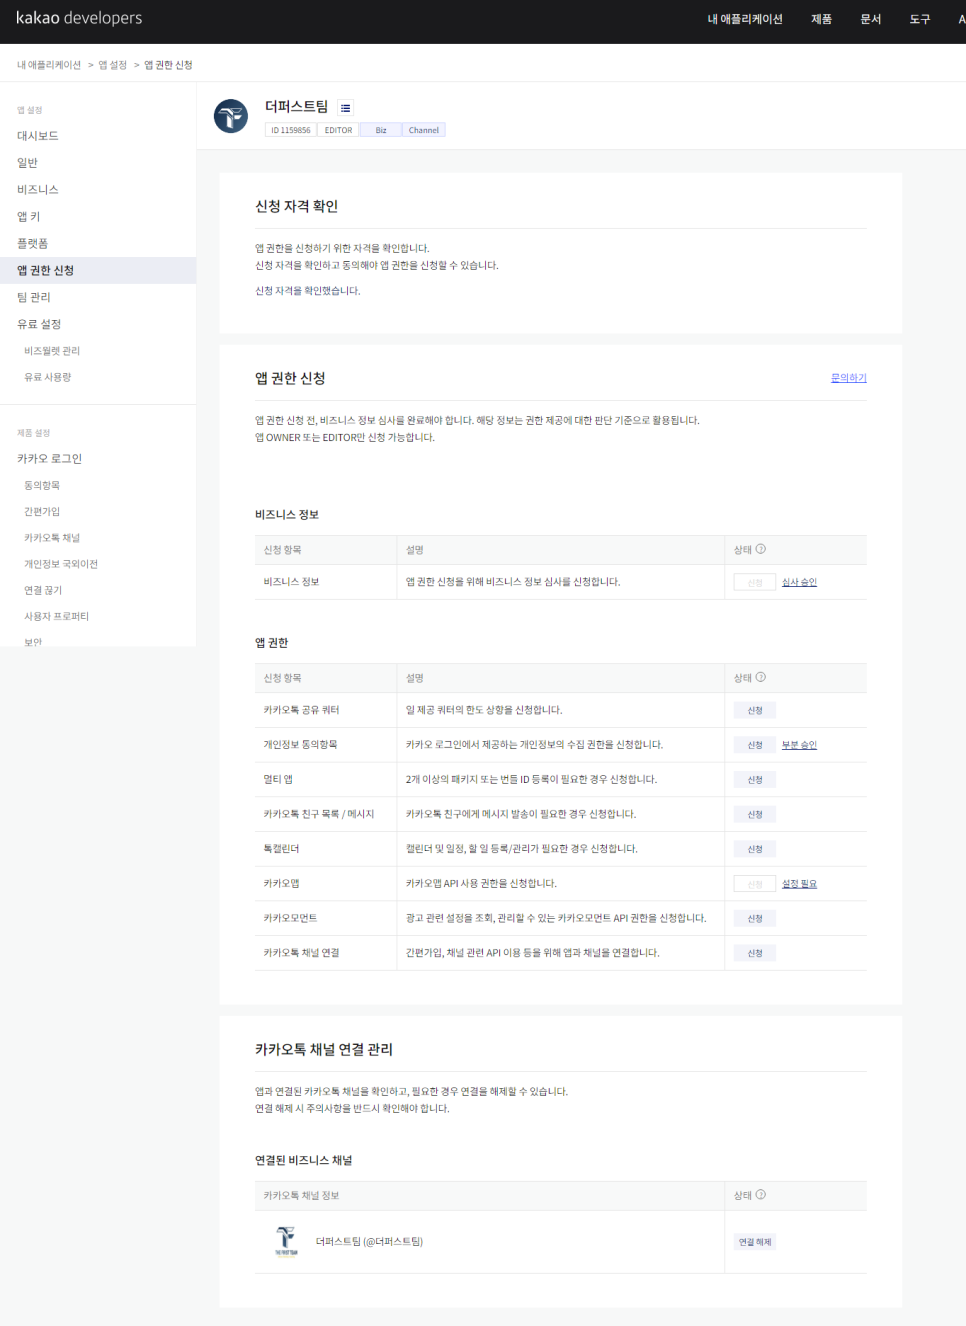Click 부분 승인 status link
The image size is (966, 1326).
pos(799,745)
